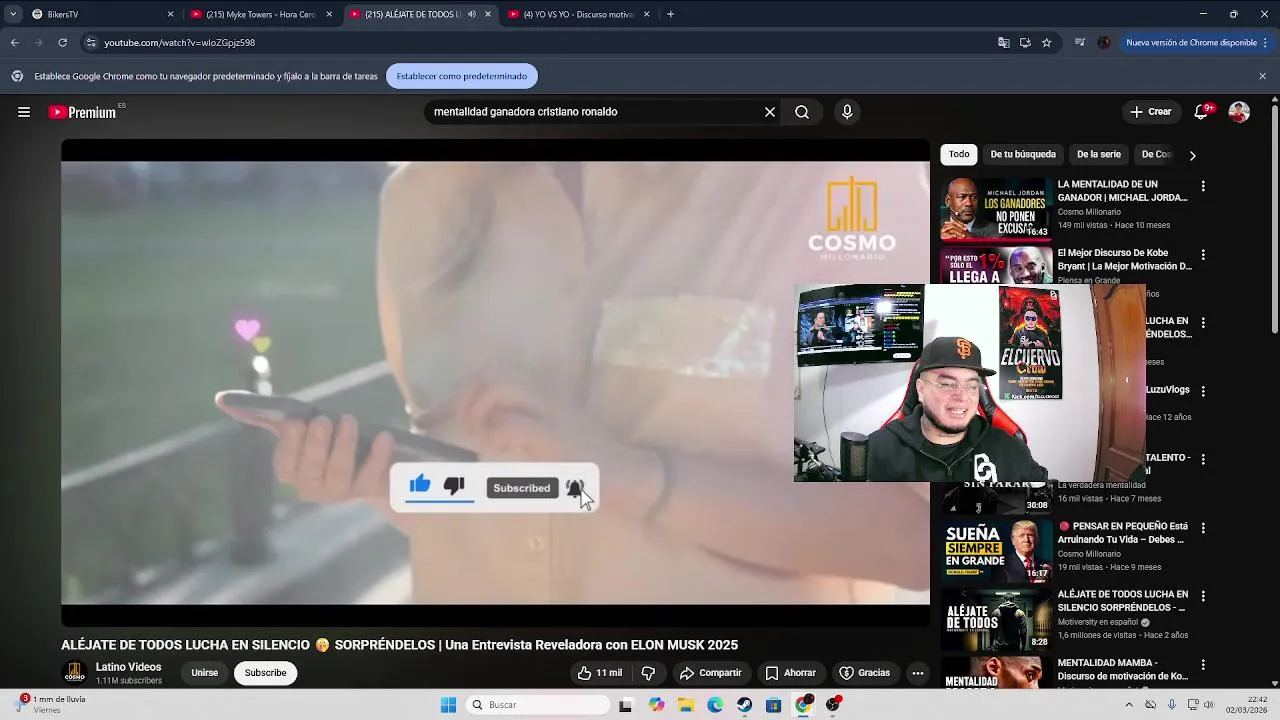1280x720 pixels.
Task: Expand hidden system tray icons
Action: 1129,705
